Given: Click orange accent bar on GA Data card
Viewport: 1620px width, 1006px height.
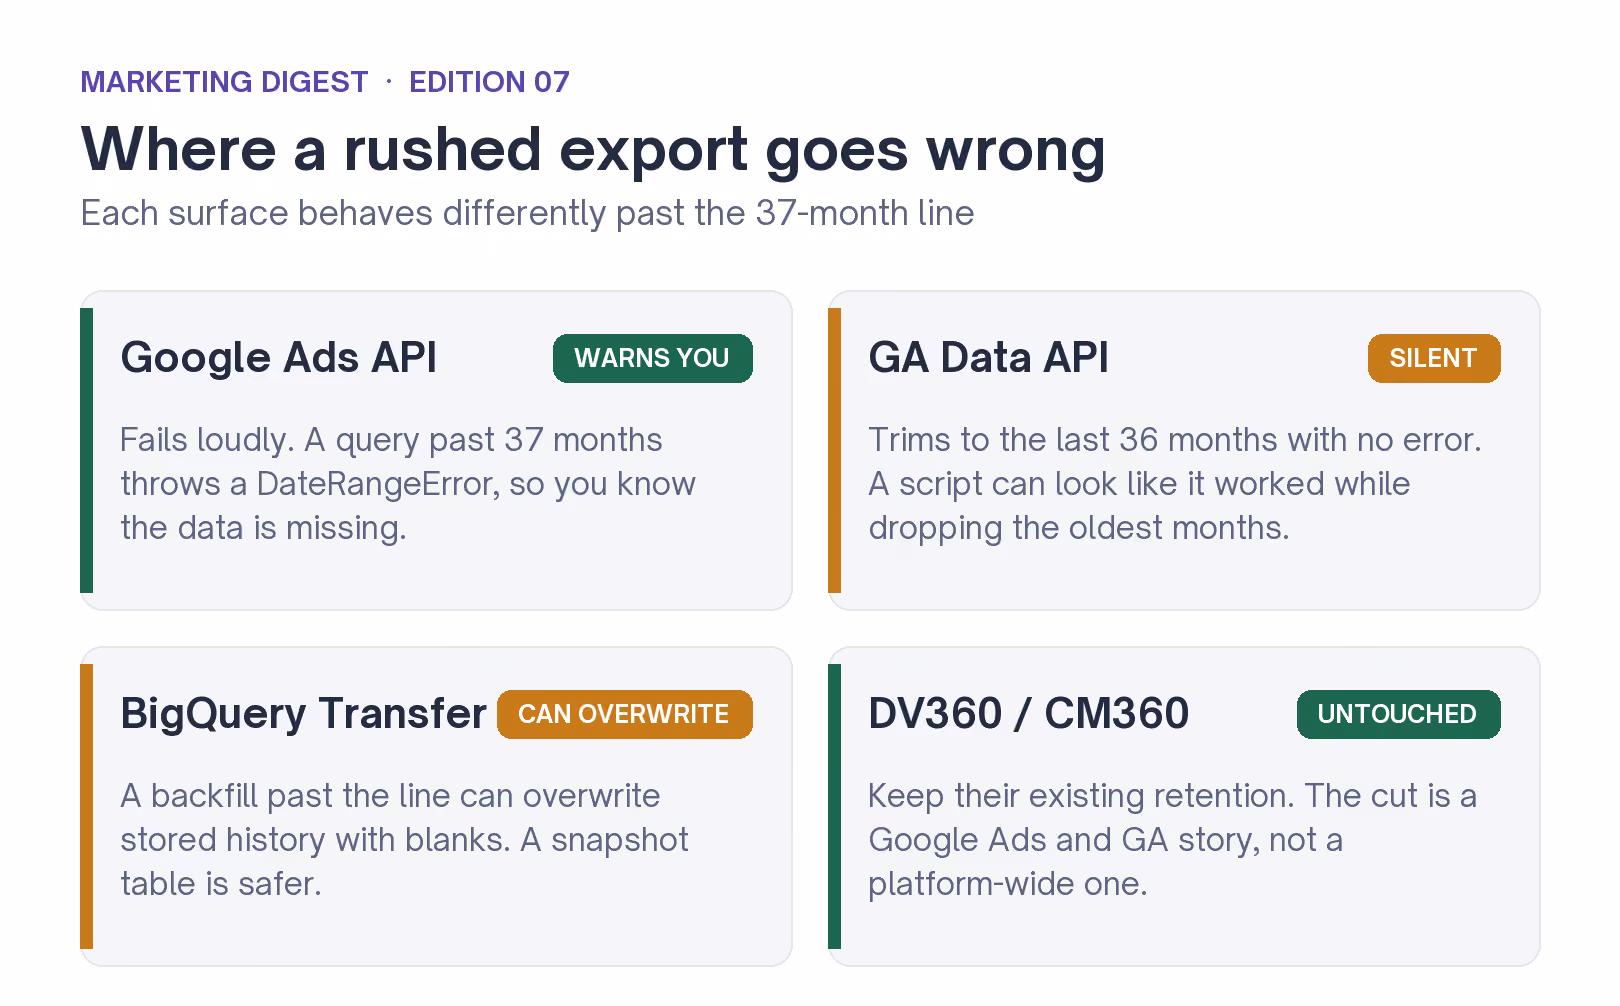Looking at the screenshot, I should click(835, 450).
